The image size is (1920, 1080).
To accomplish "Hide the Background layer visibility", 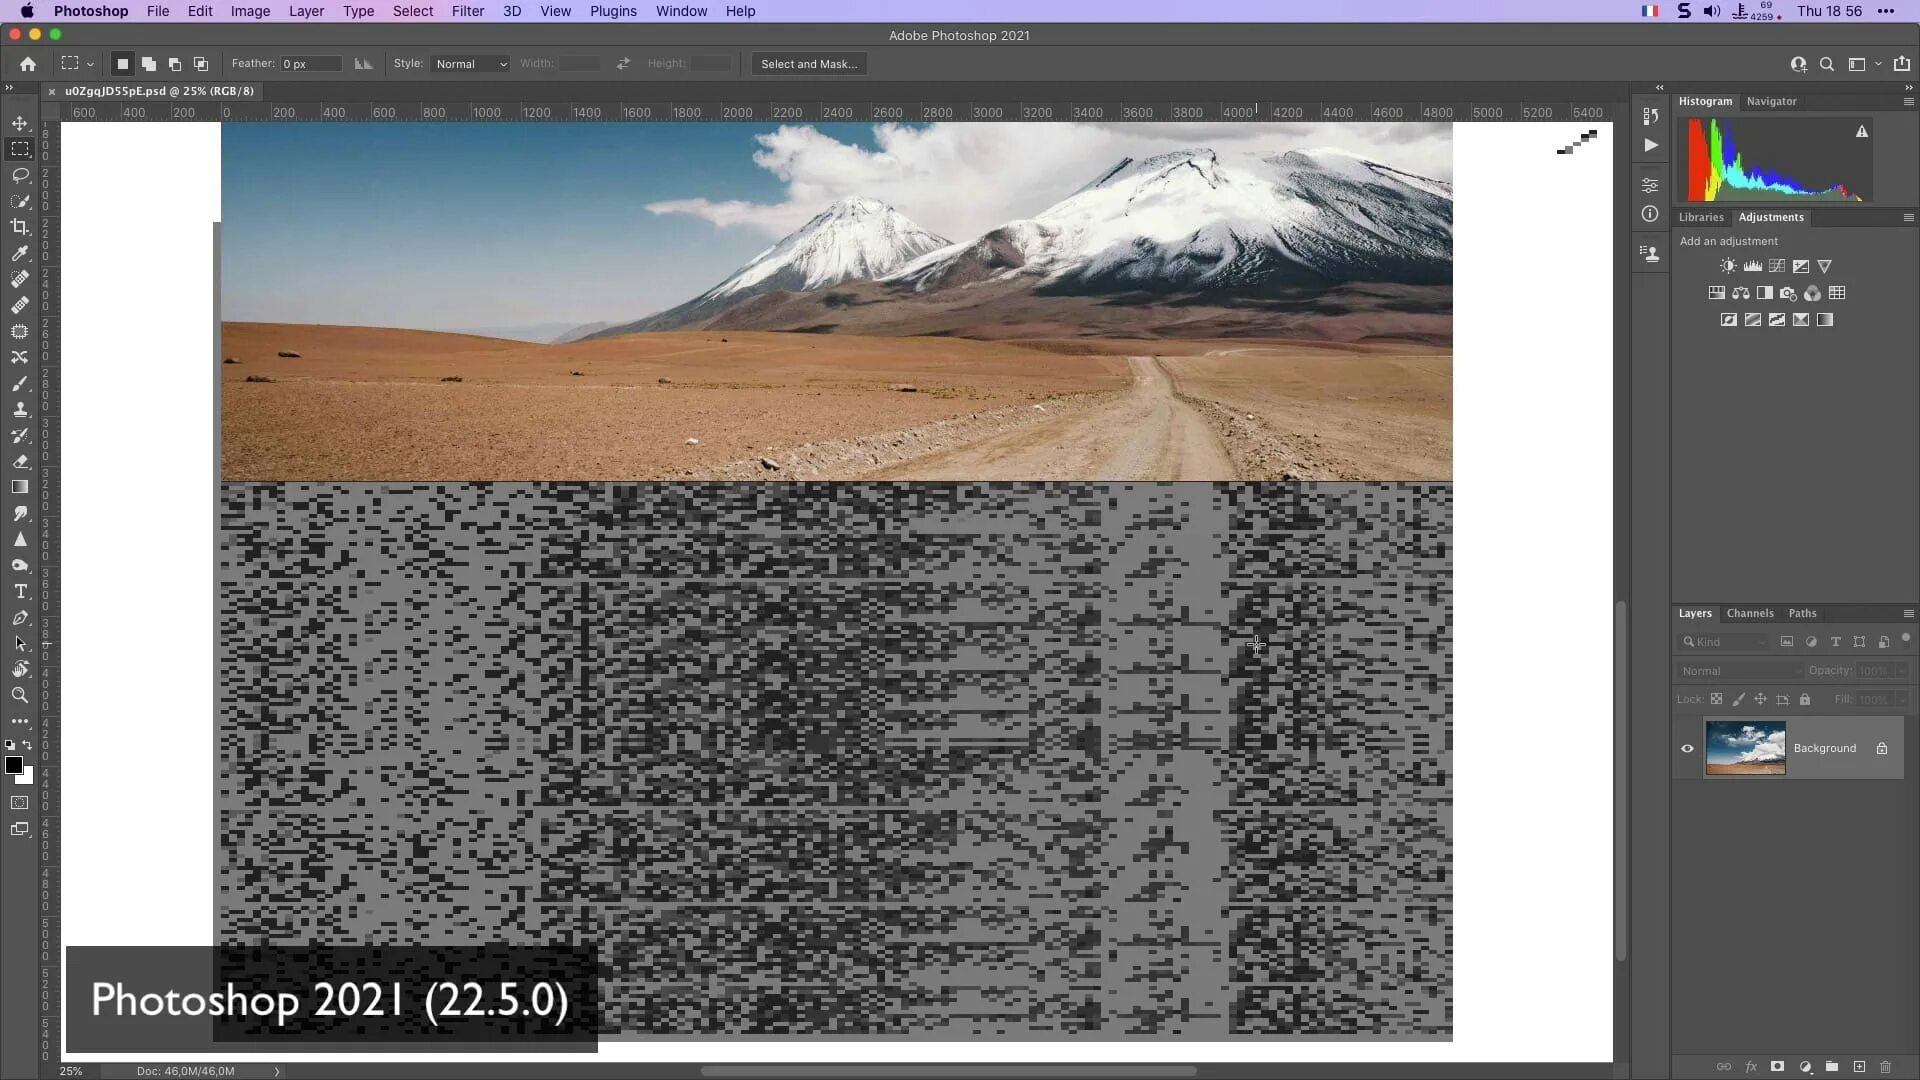I will click(x=1687, y=748).
